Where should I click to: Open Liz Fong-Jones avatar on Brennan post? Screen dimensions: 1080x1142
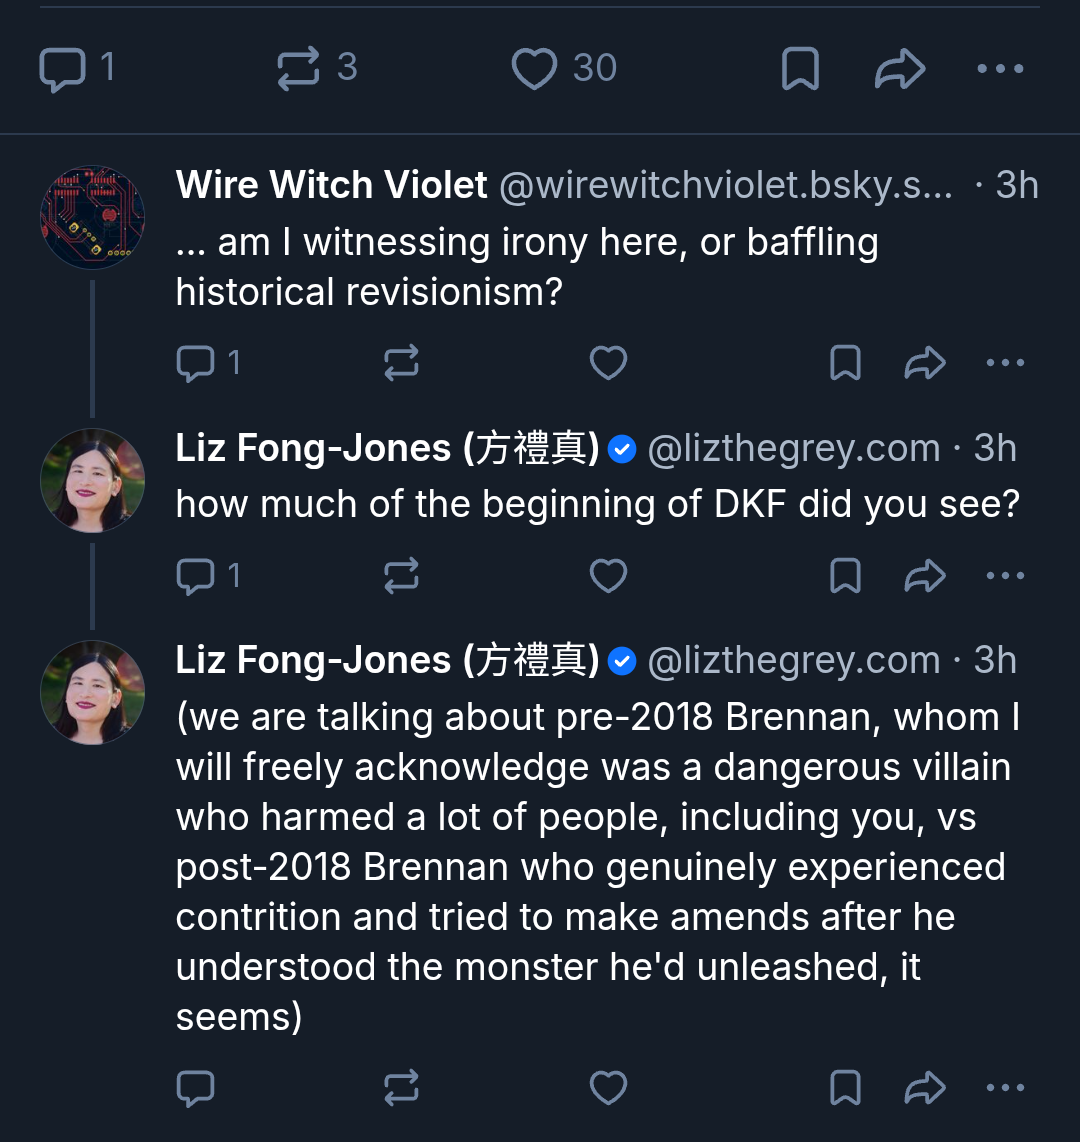click(92, 692)
